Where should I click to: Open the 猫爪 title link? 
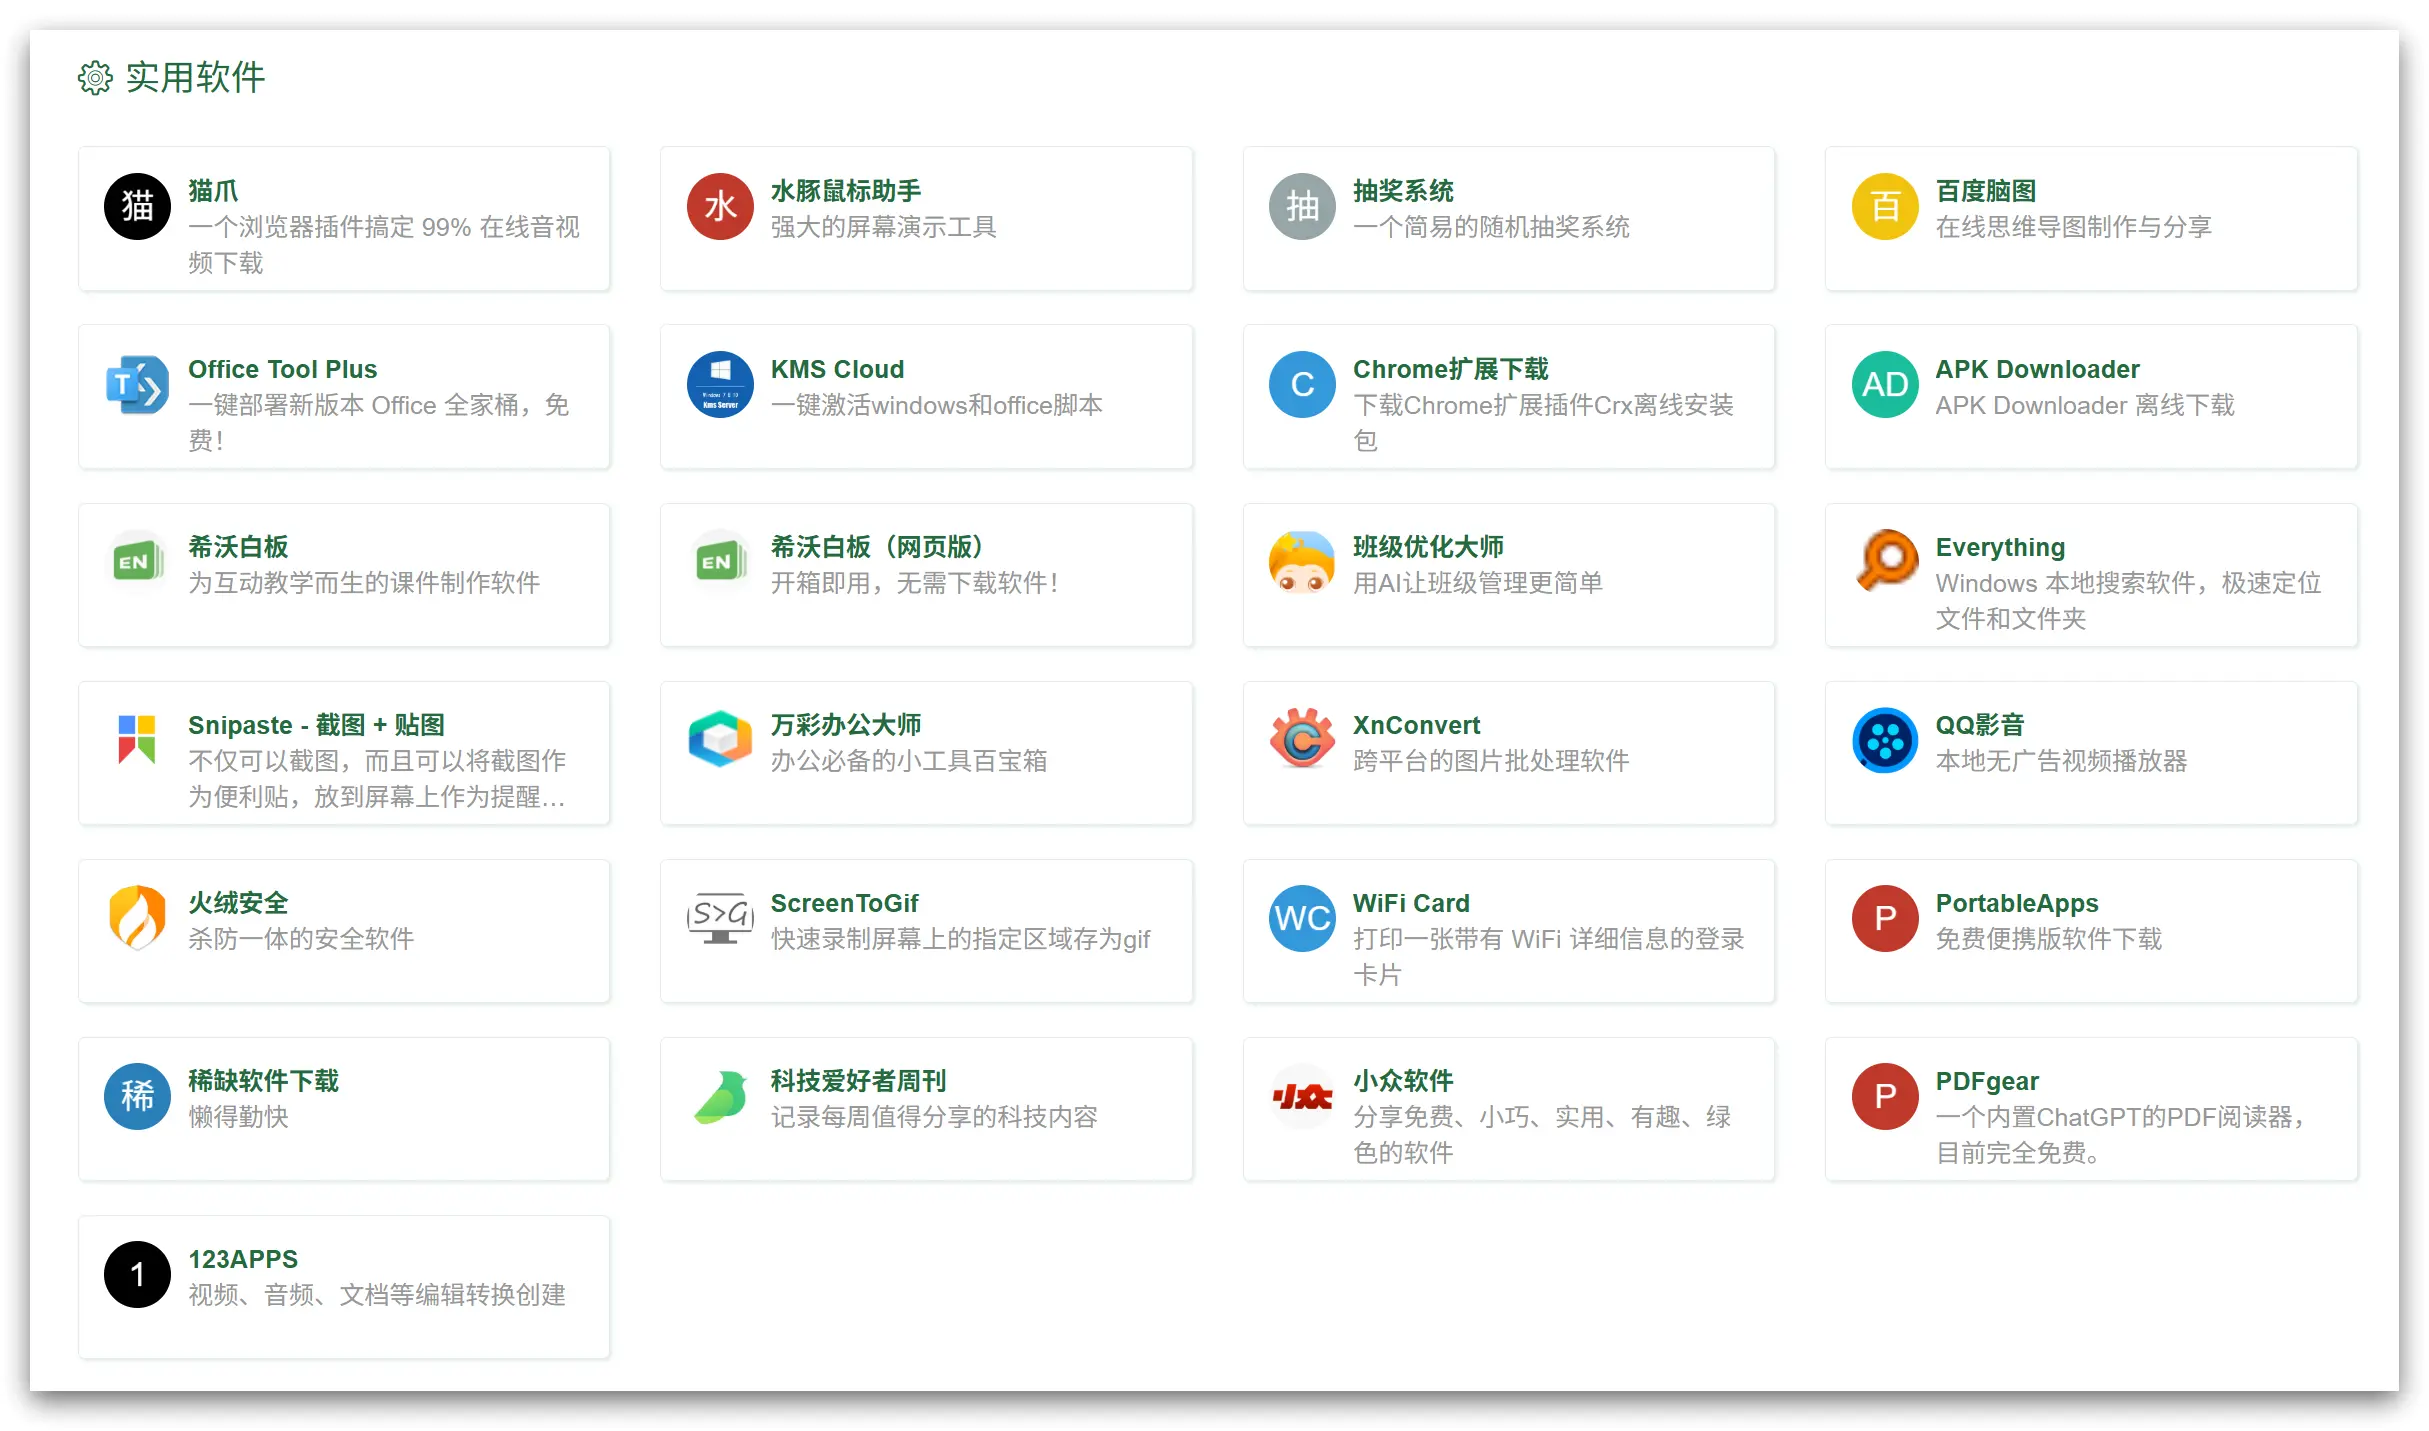coord(213,191)
